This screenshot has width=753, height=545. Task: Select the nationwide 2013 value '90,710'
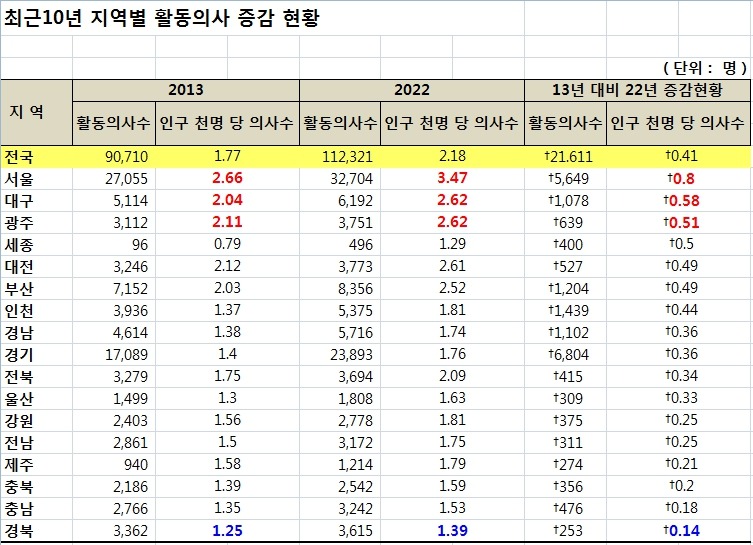pos(127,157)
